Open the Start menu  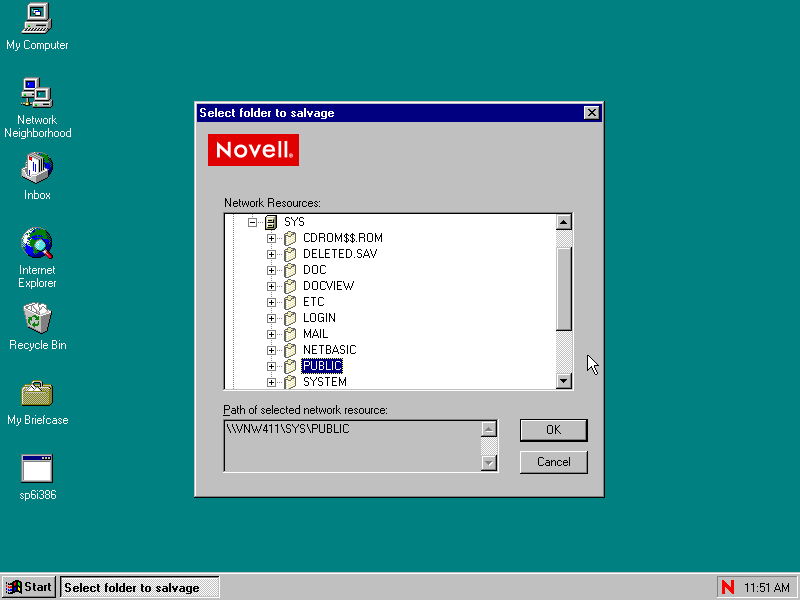[29, 587]
